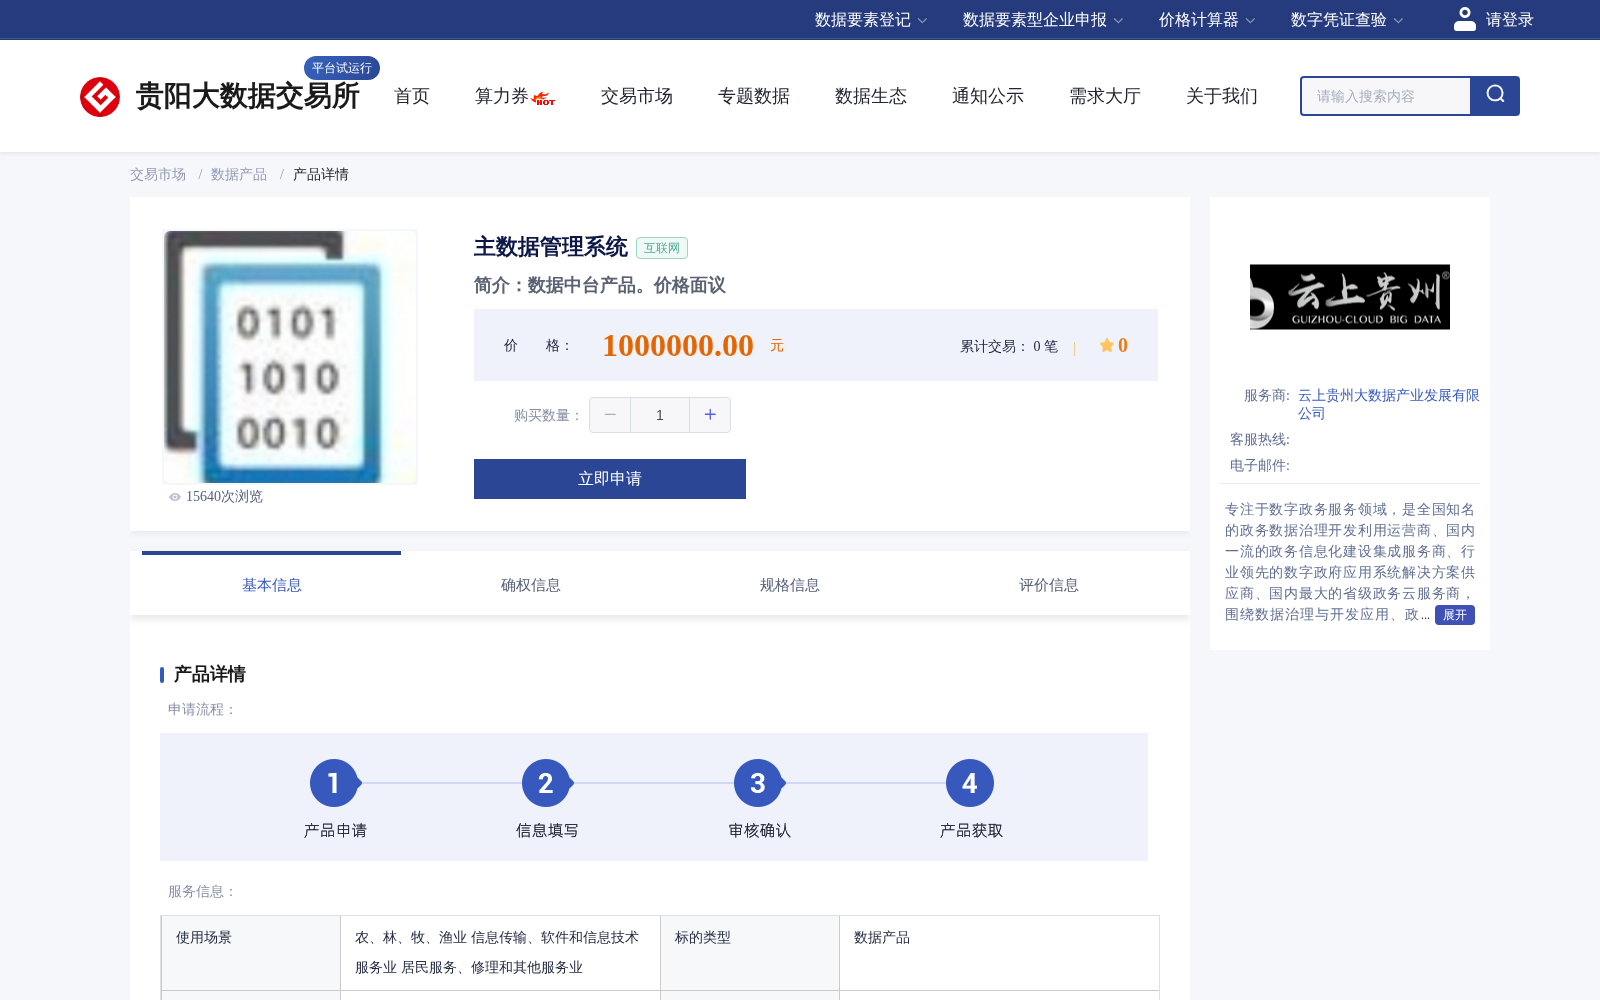Click the eye views icon under image
The height and width of the screenshot is (1000, 1600).
(175, 497)
